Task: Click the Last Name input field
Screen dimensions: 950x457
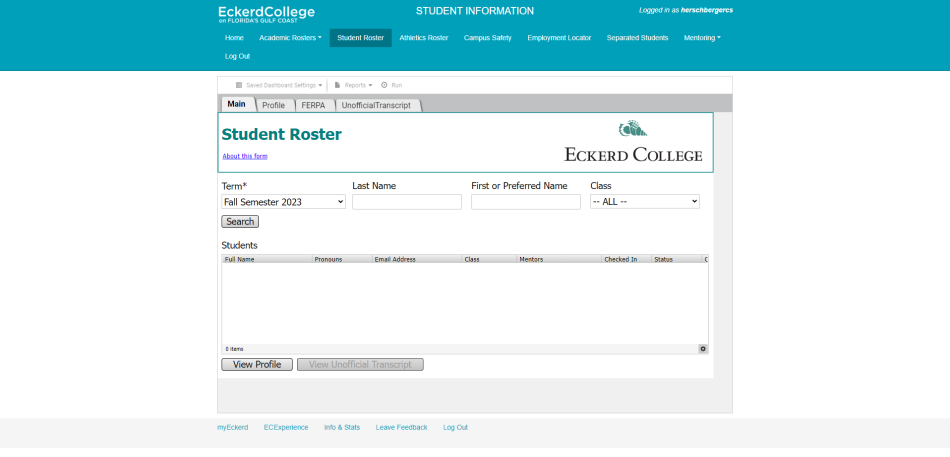Action: point(406,202)
